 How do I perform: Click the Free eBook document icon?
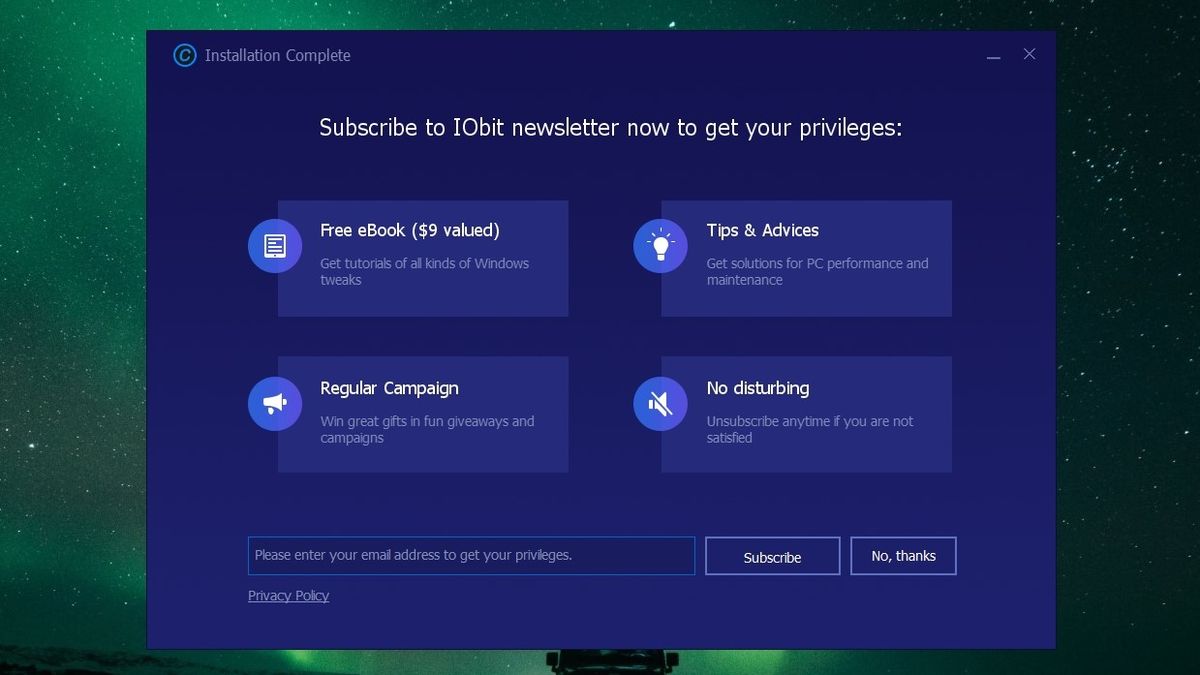pos(274,245)
